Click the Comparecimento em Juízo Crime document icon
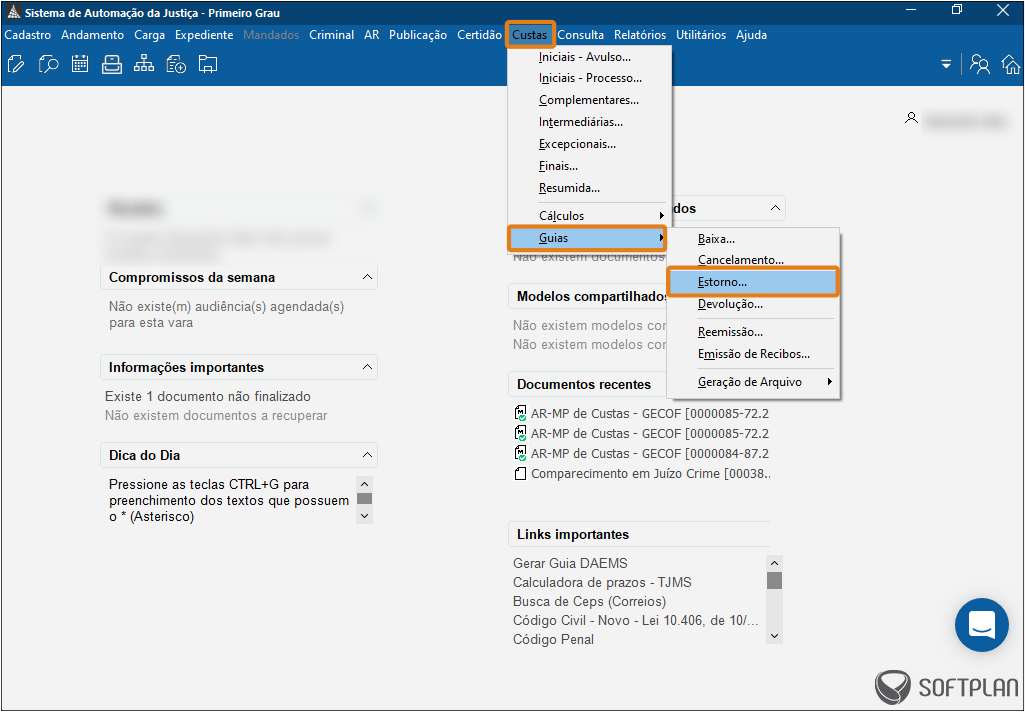 520,473
